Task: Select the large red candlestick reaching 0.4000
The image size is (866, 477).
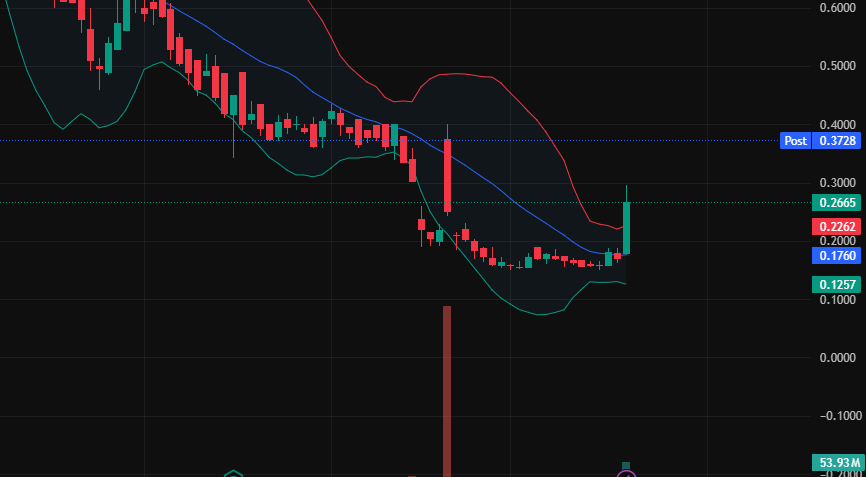Action: click(447, 176)
